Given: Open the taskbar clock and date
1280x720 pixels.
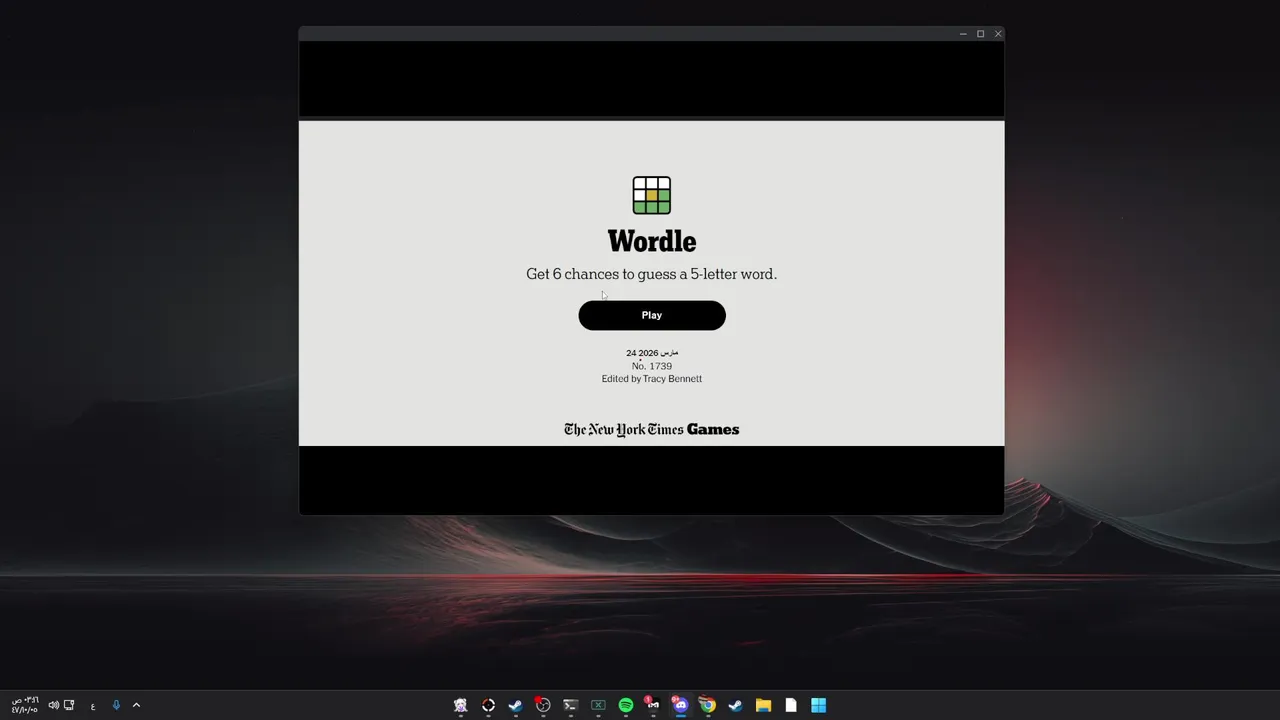Looking at the screenshot, I should pyautogui.click(x=24, y=705).
